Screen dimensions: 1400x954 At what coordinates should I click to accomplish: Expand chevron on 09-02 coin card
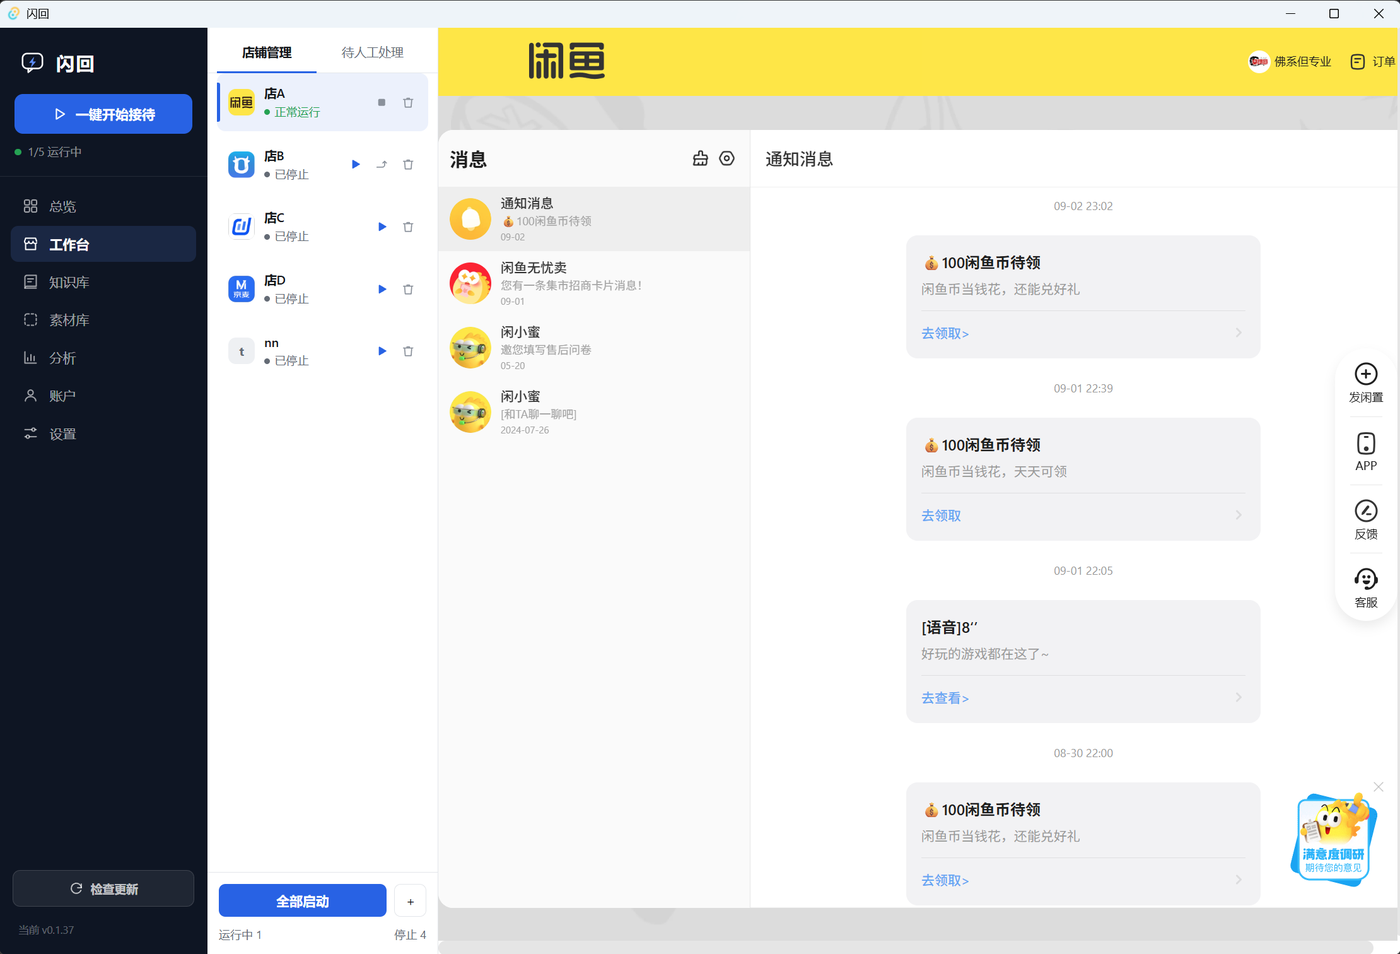click(1238, 333)
